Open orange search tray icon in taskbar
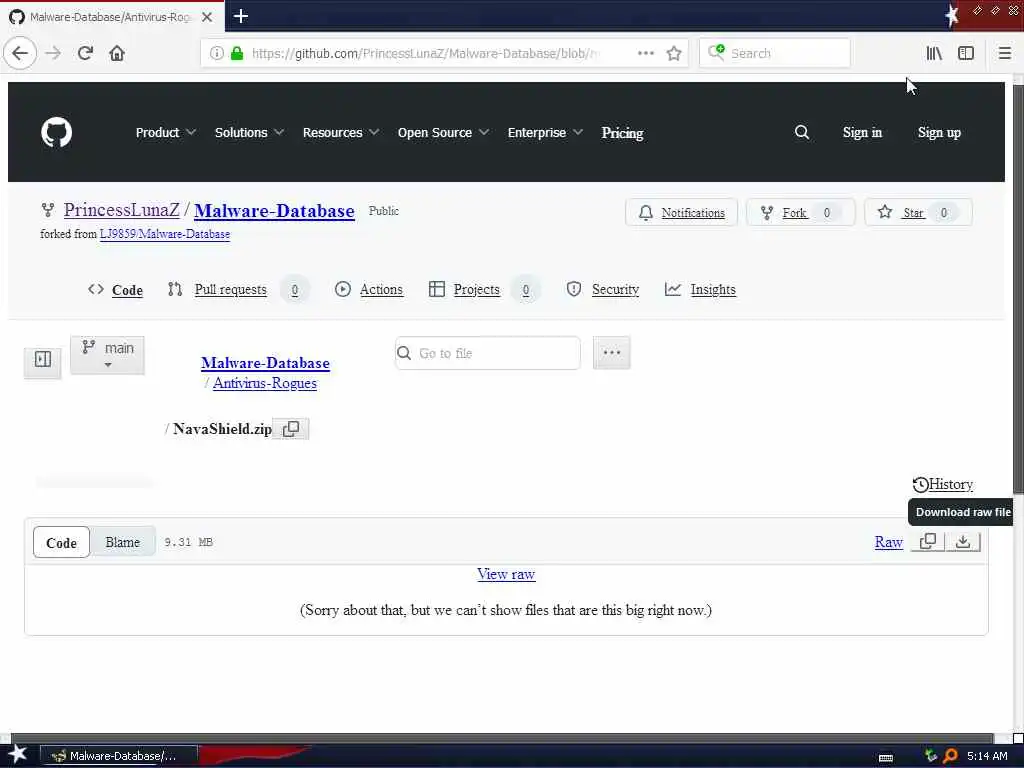Image resolution: width=1024 pixels, height=768 pixels. [x=950, y=756]
